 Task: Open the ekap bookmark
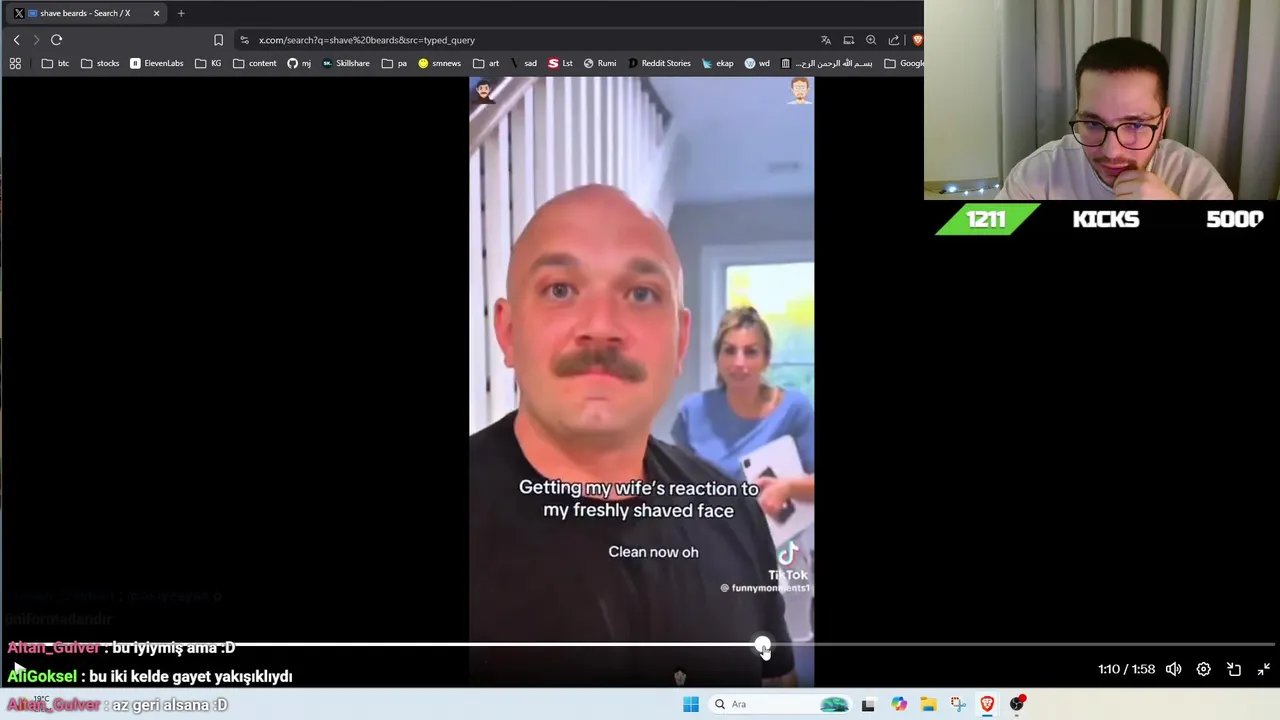tap(718, 63)
